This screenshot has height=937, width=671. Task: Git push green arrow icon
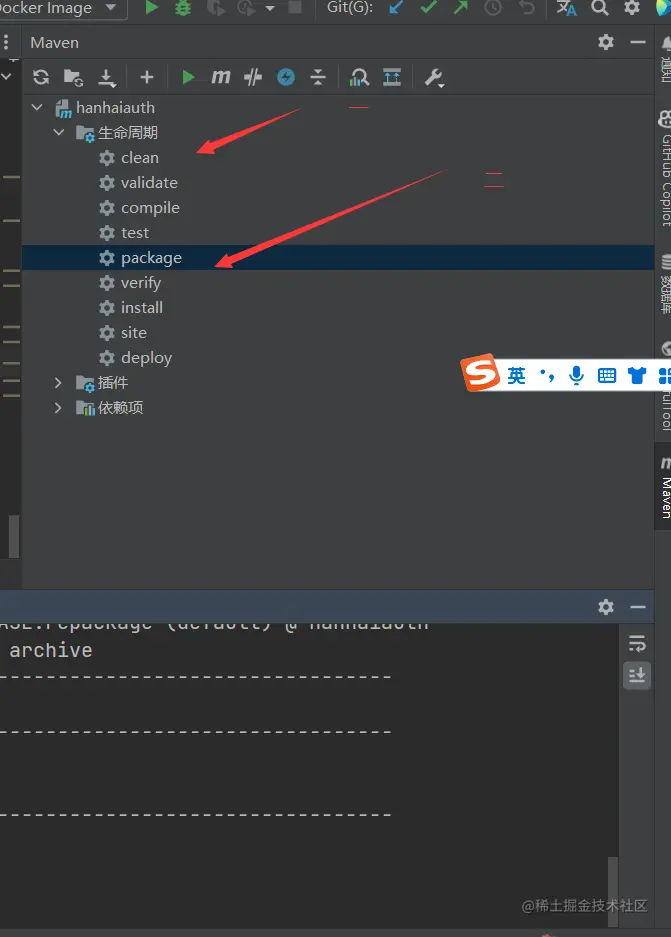(x=460, y=8)
